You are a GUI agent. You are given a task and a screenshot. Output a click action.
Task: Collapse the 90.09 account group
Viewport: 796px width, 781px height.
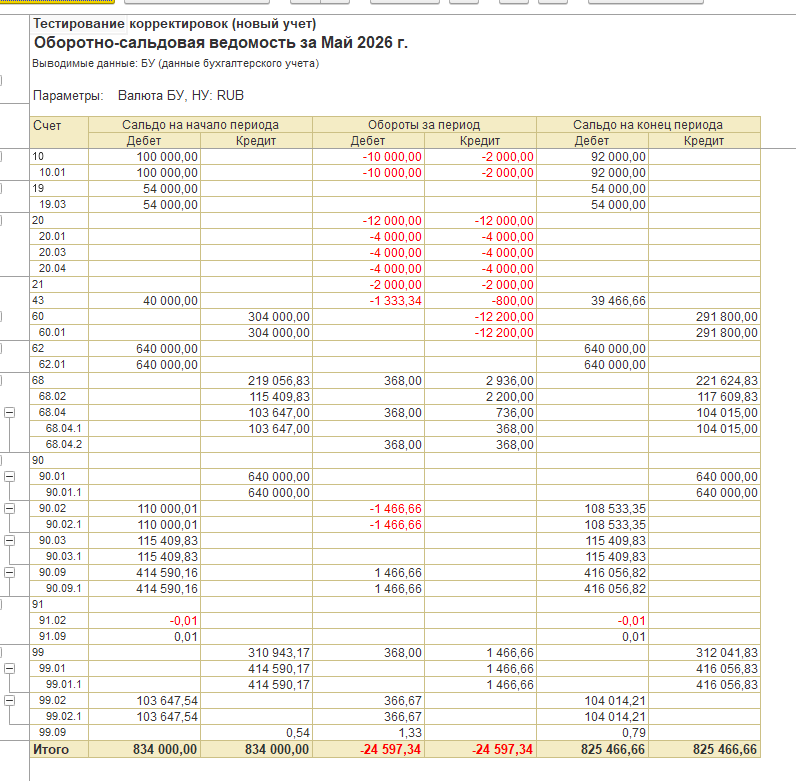[x=9, y=572]
